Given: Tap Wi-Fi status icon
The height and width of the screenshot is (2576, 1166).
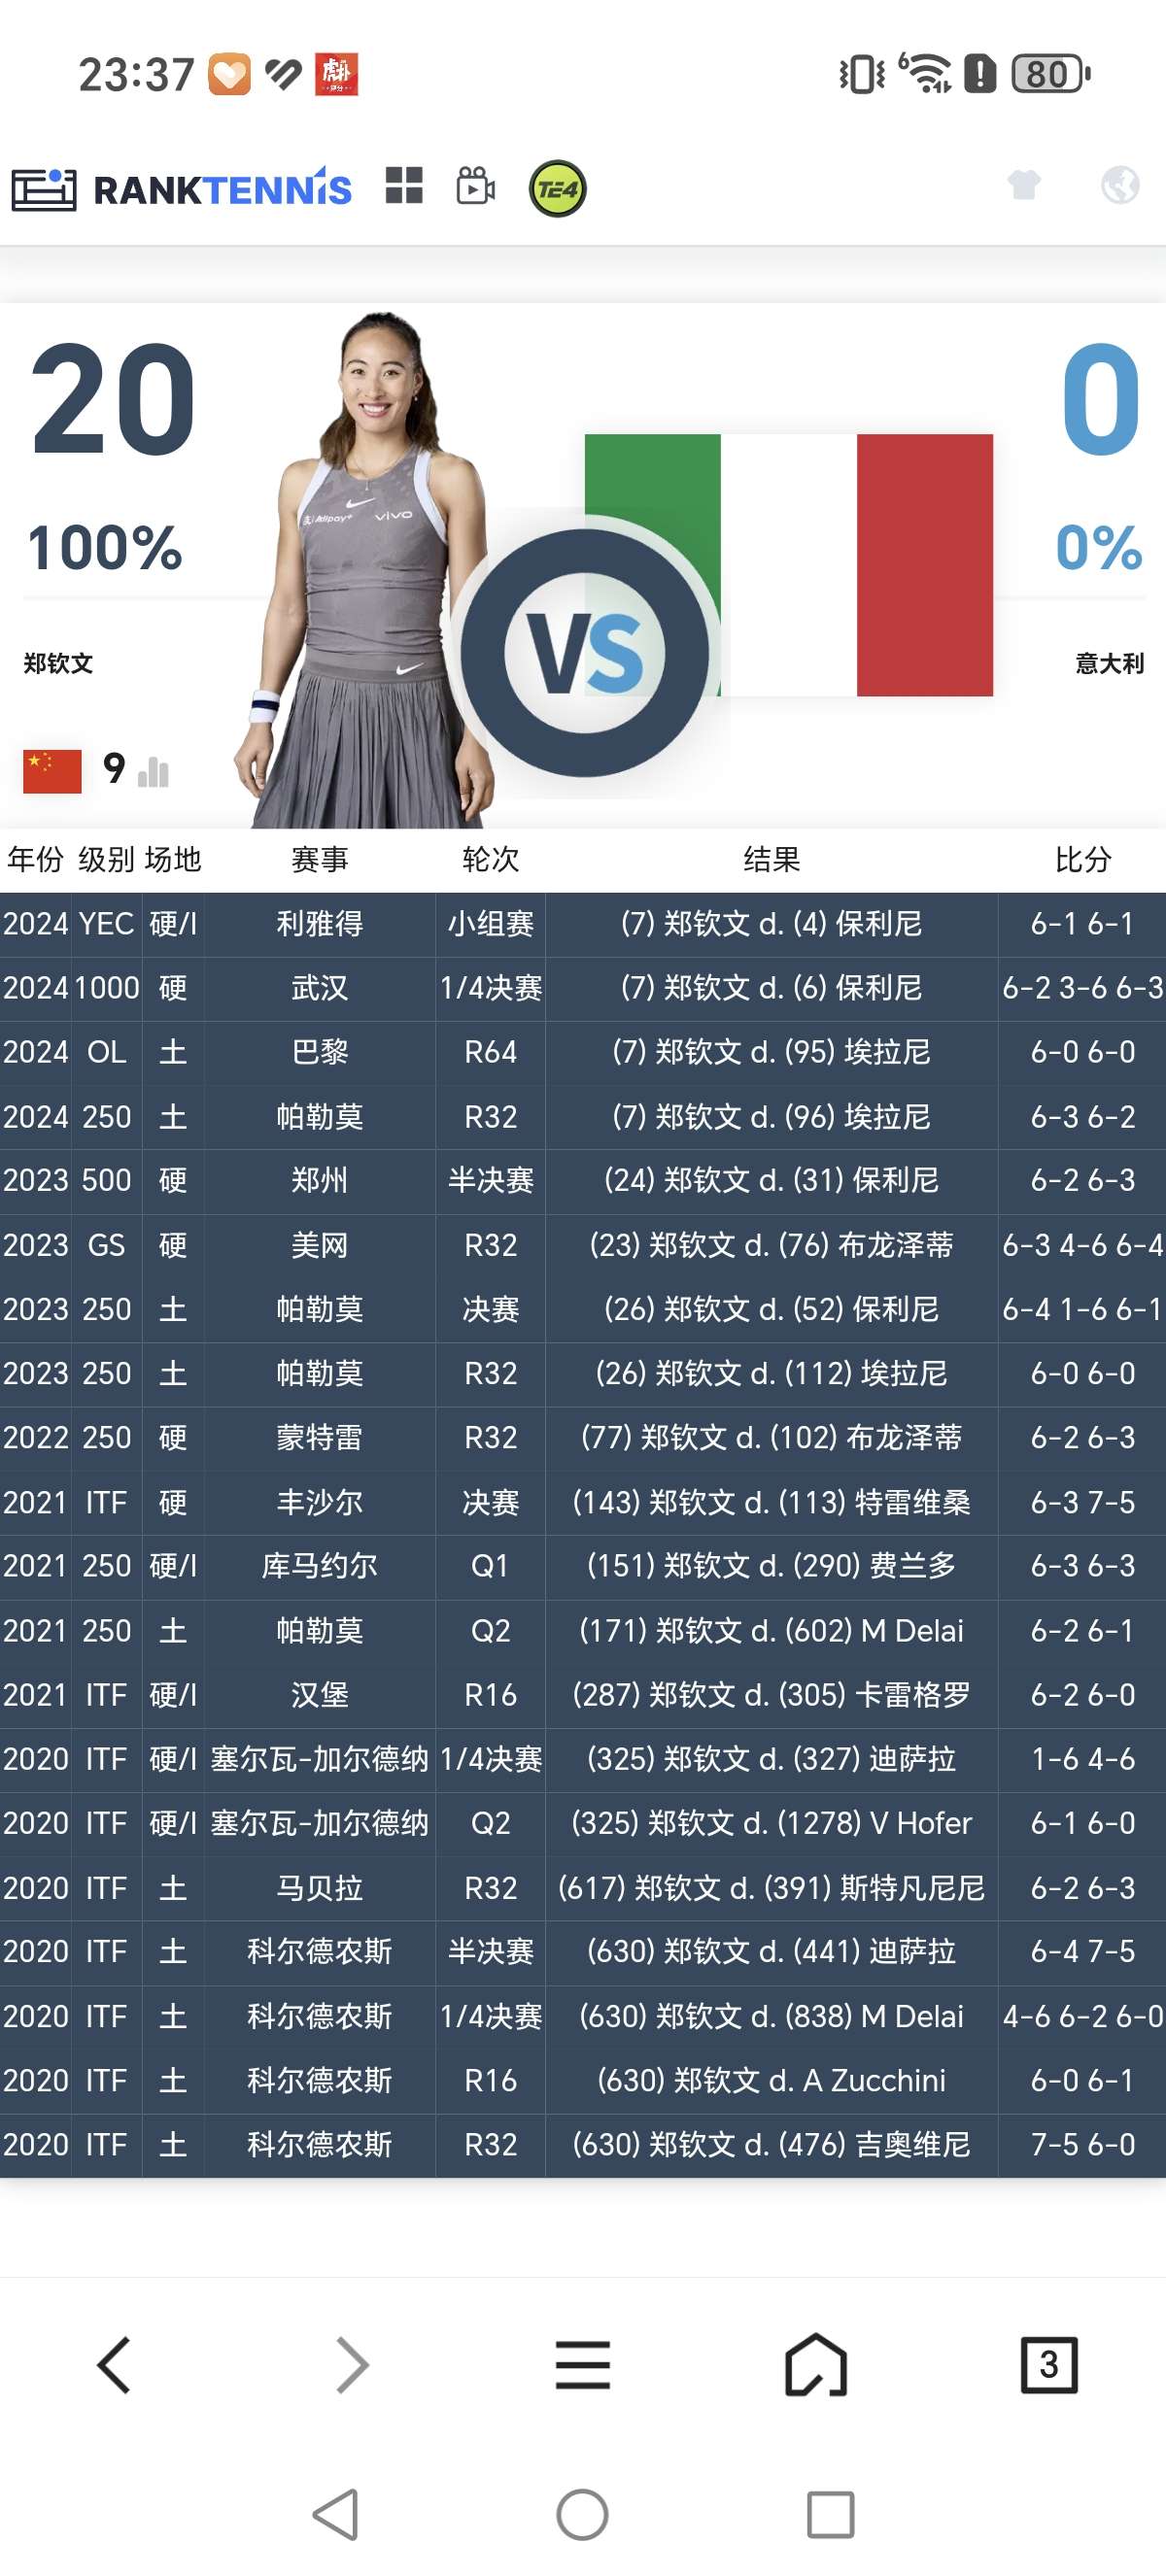Looking at the screenshot, I should click(x=926, y=73).
